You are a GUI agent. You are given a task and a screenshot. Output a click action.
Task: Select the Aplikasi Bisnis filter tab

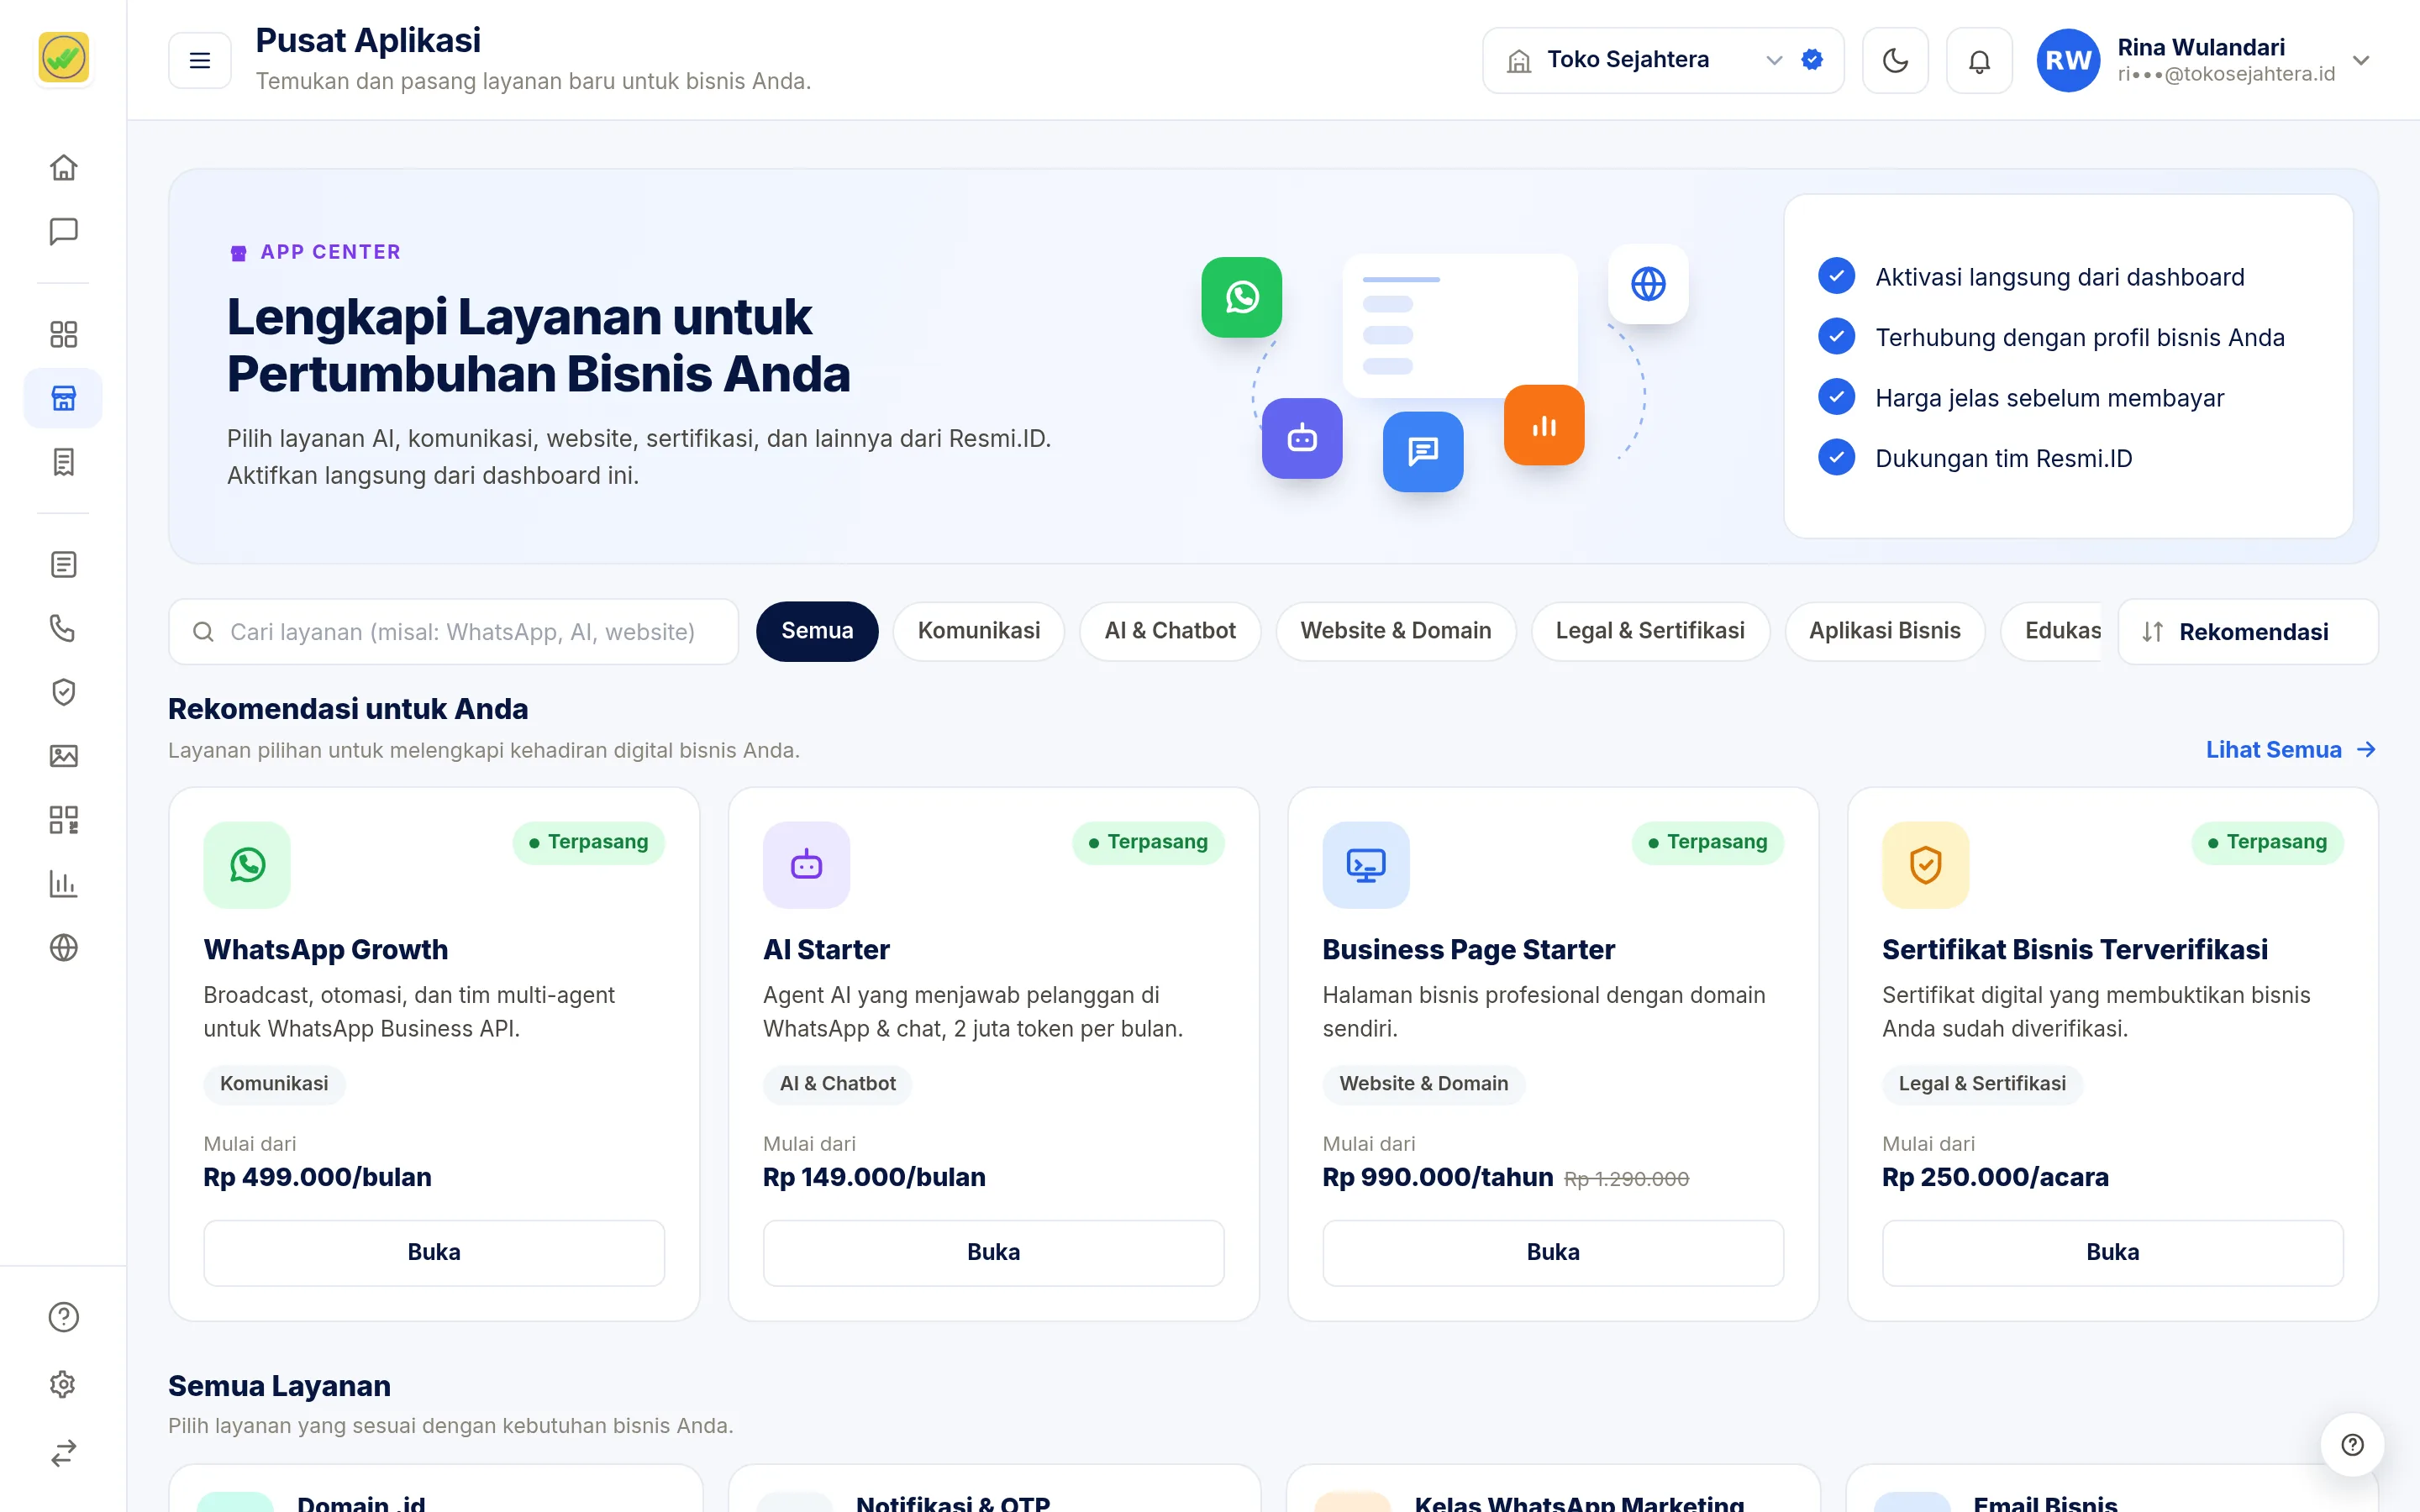click(x=1884, y=631)
